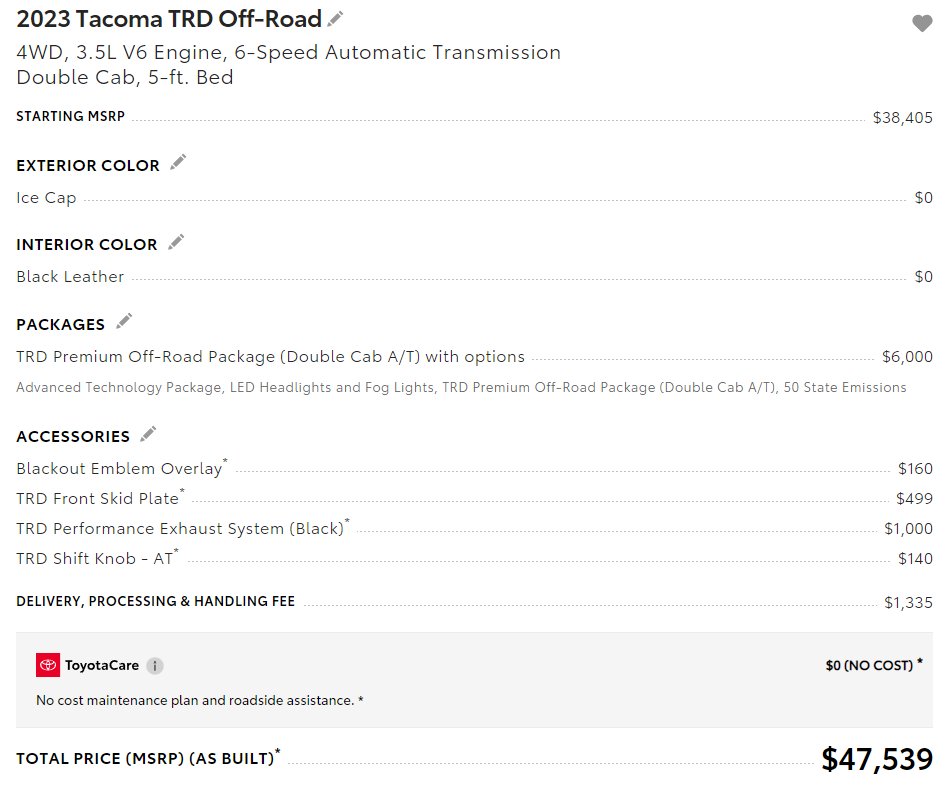Click the TRD Performance Exhaust System asterisk
The height and width of the screenshot is (791, 948).
(x=347, y=521)
